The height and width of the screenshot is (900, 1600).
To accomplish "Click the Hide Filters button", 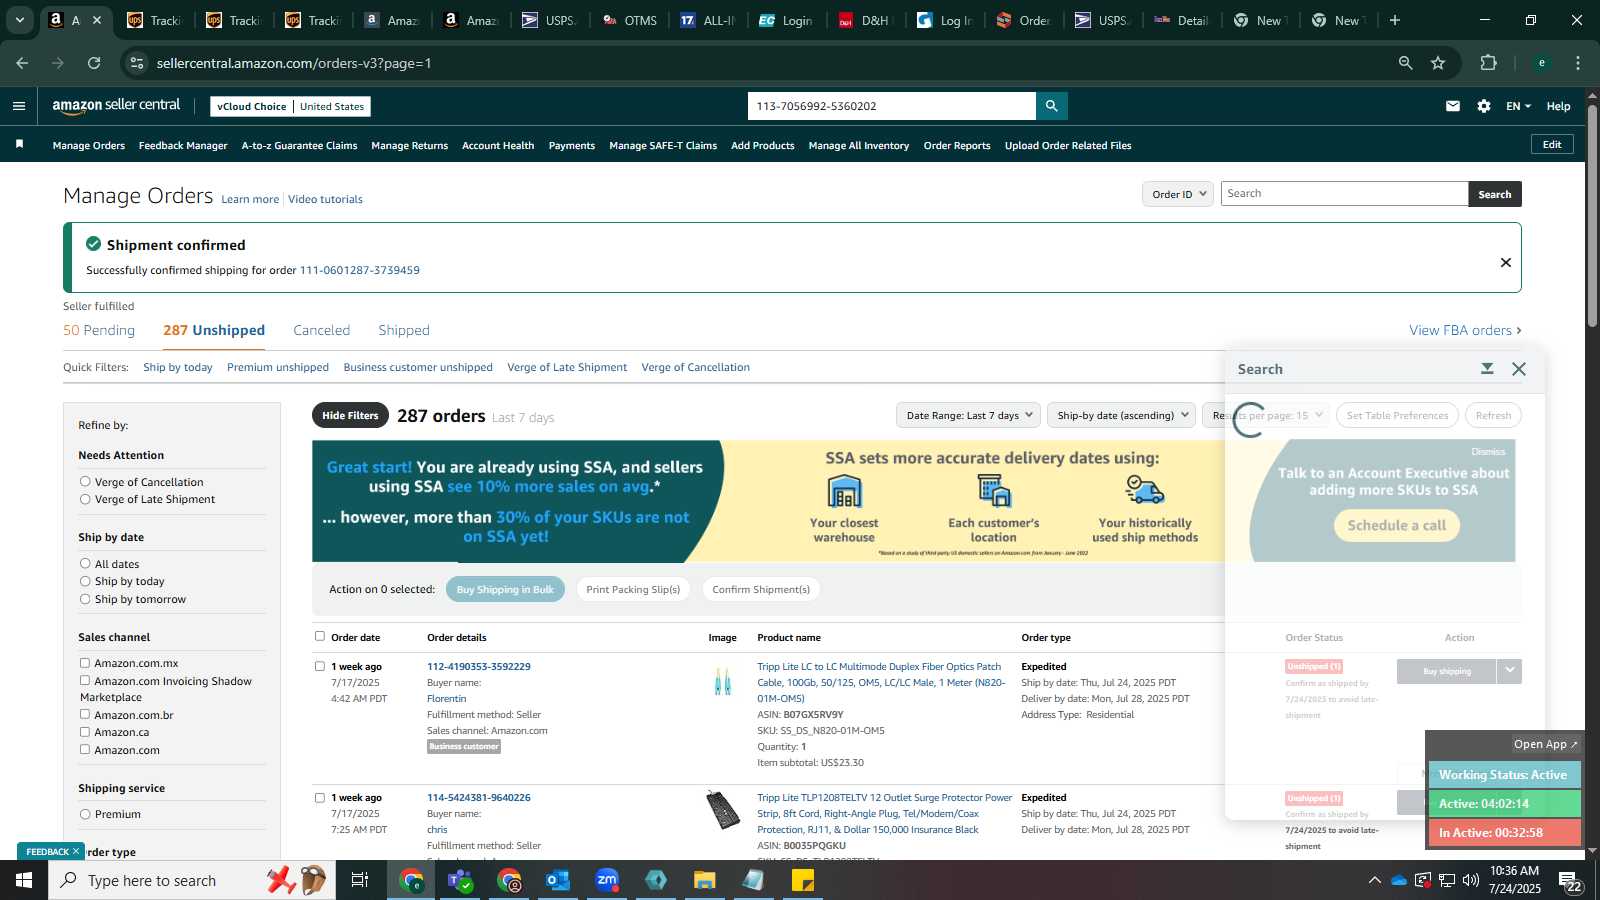I will [x=350, y=415].
